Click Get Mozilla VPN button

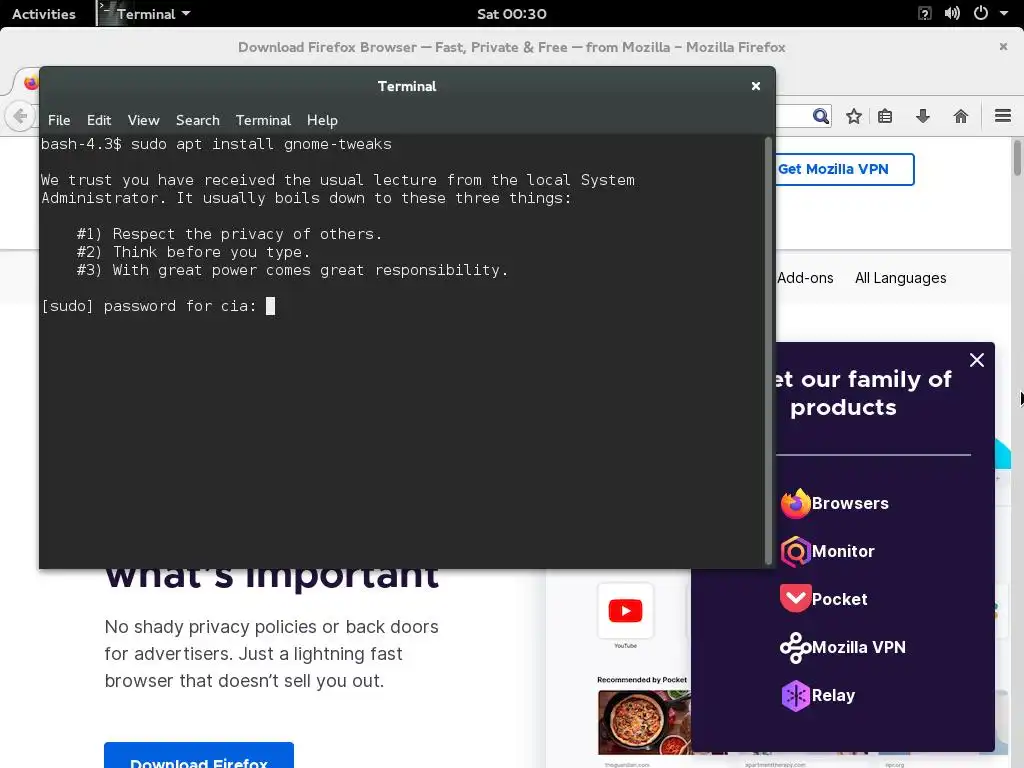pyautogui.click(x=844, y=169)
